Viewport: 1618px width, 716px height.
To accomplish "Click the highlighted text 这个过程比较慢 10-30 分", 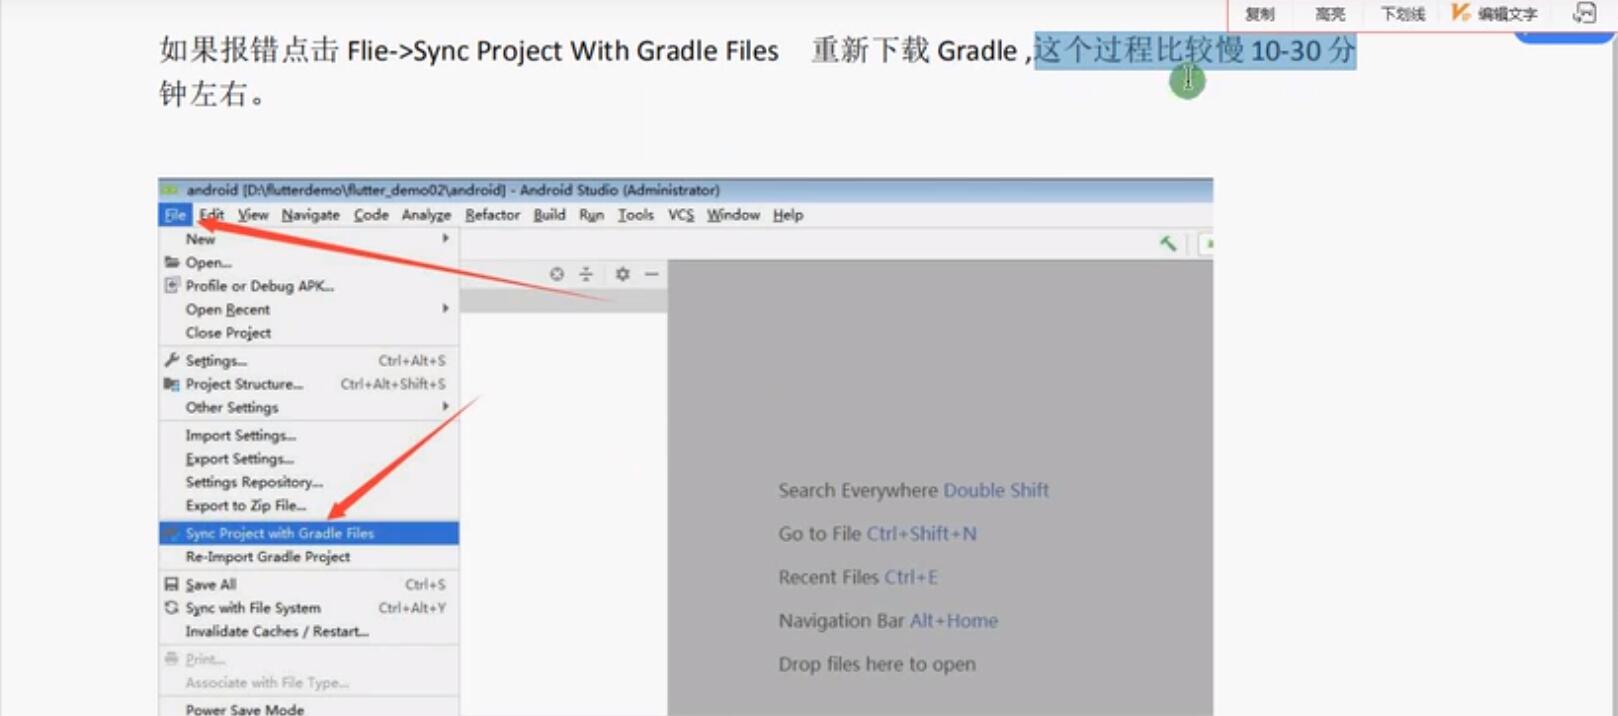I will (1194, 50).
